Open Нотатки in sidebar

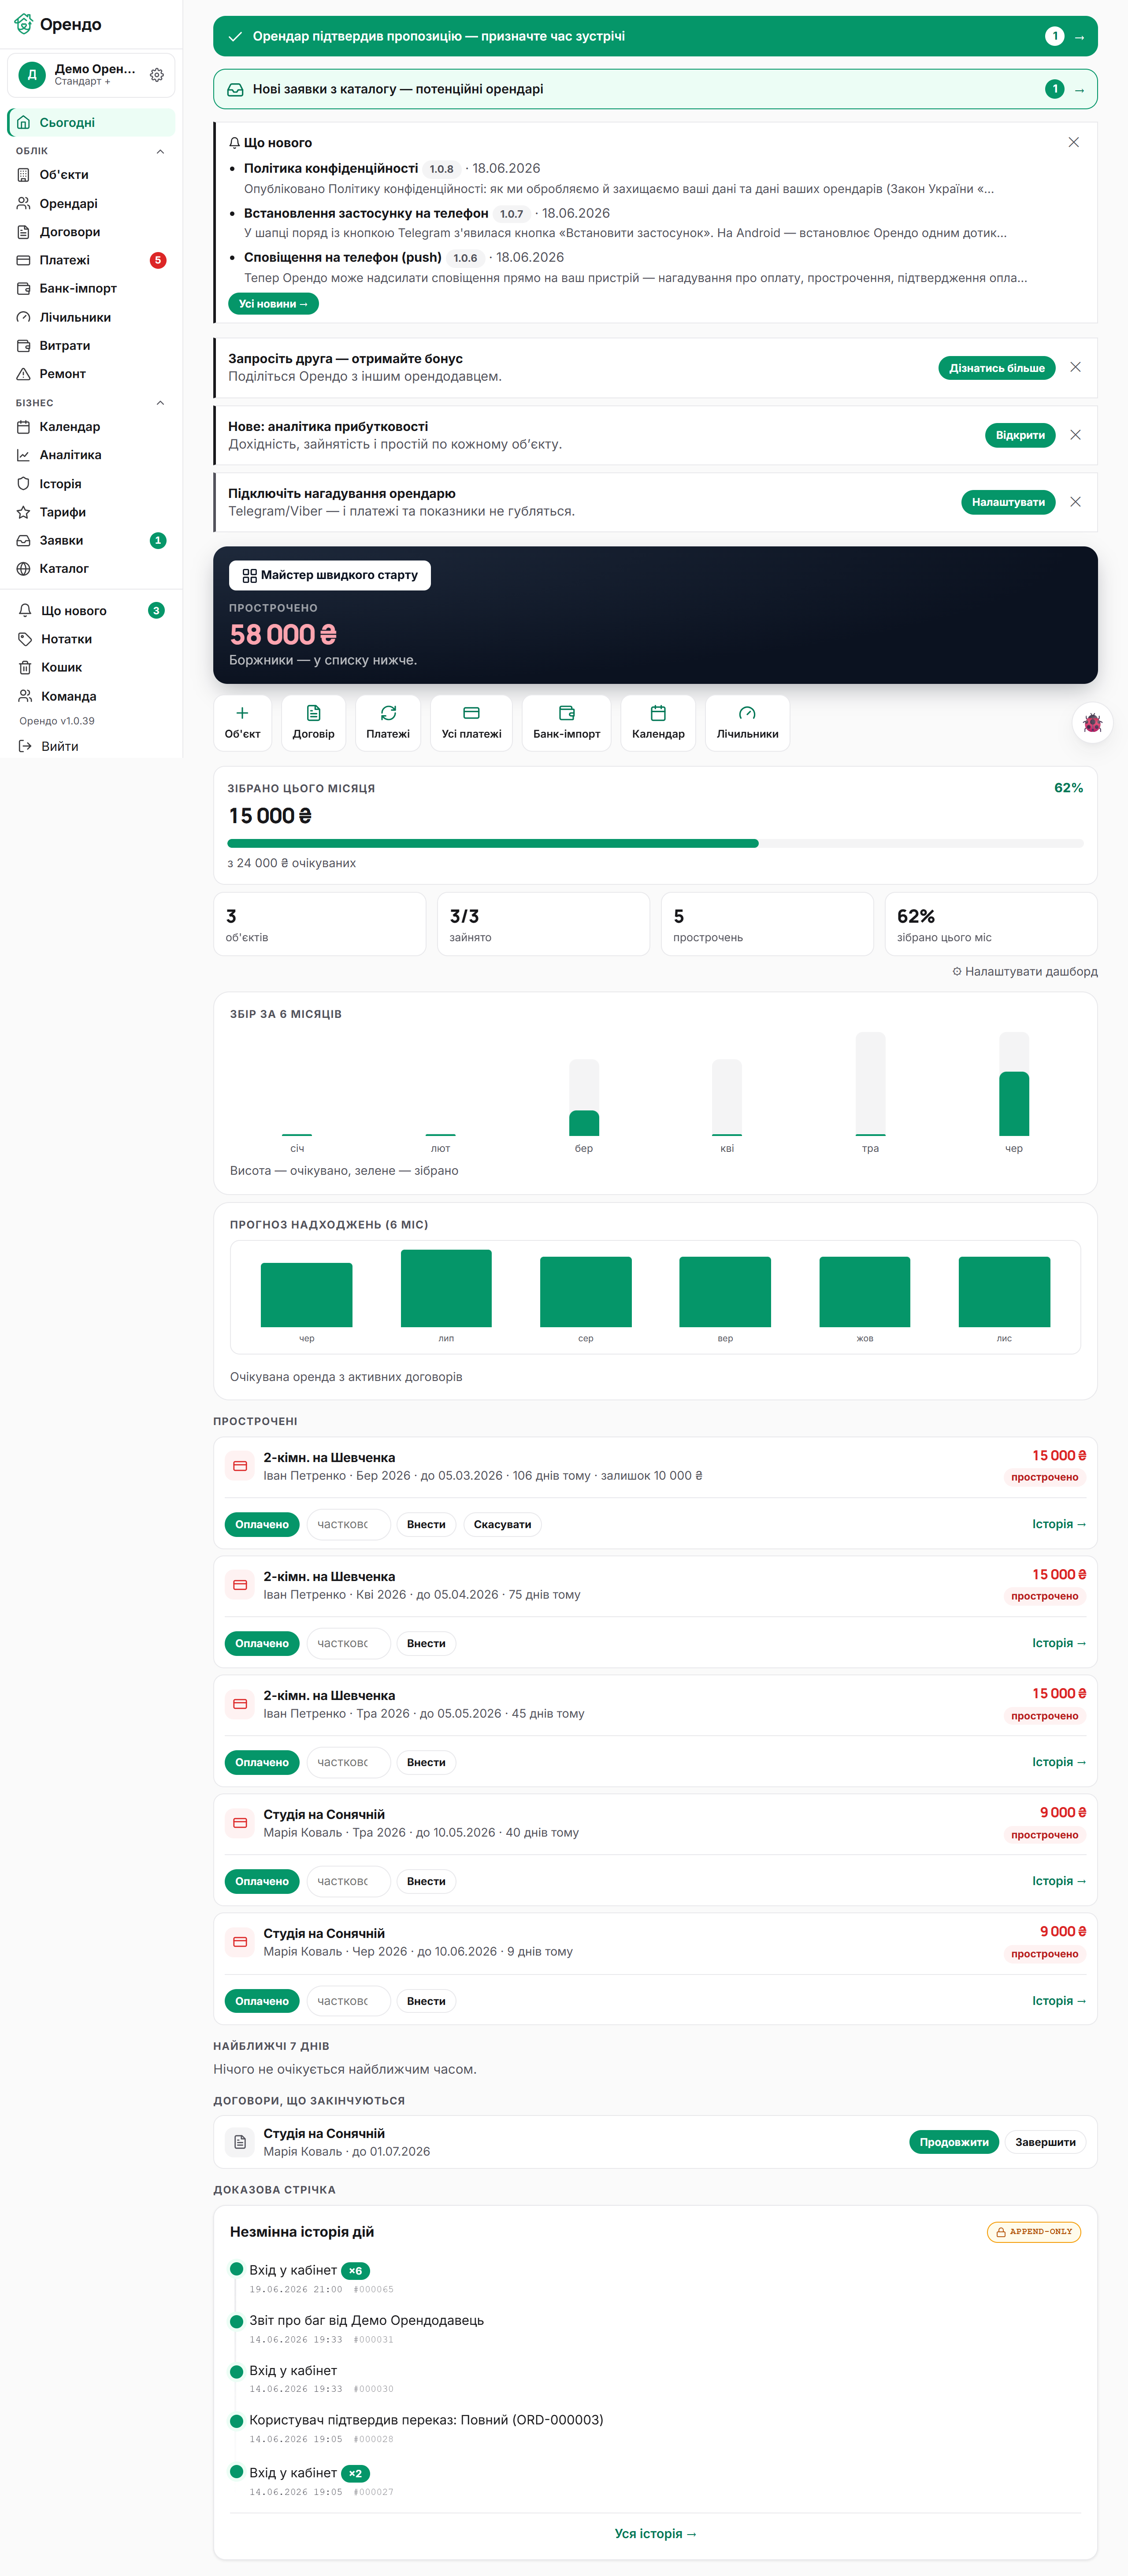click(x=91, y=639)
